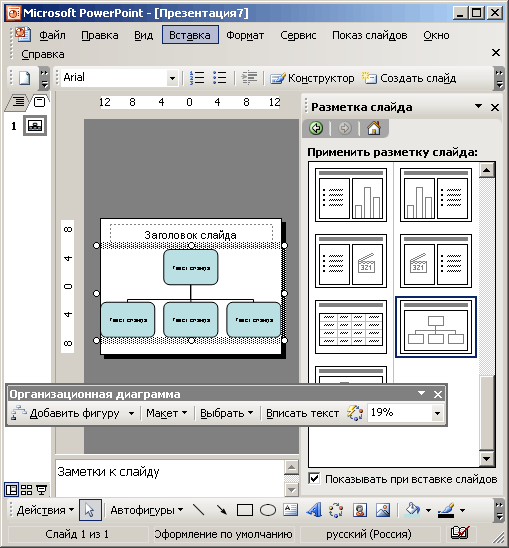Click the layout list scroll down arrow
Image resolution: width=509 pixels, height=548 pixels.
[x=487, y=459]
